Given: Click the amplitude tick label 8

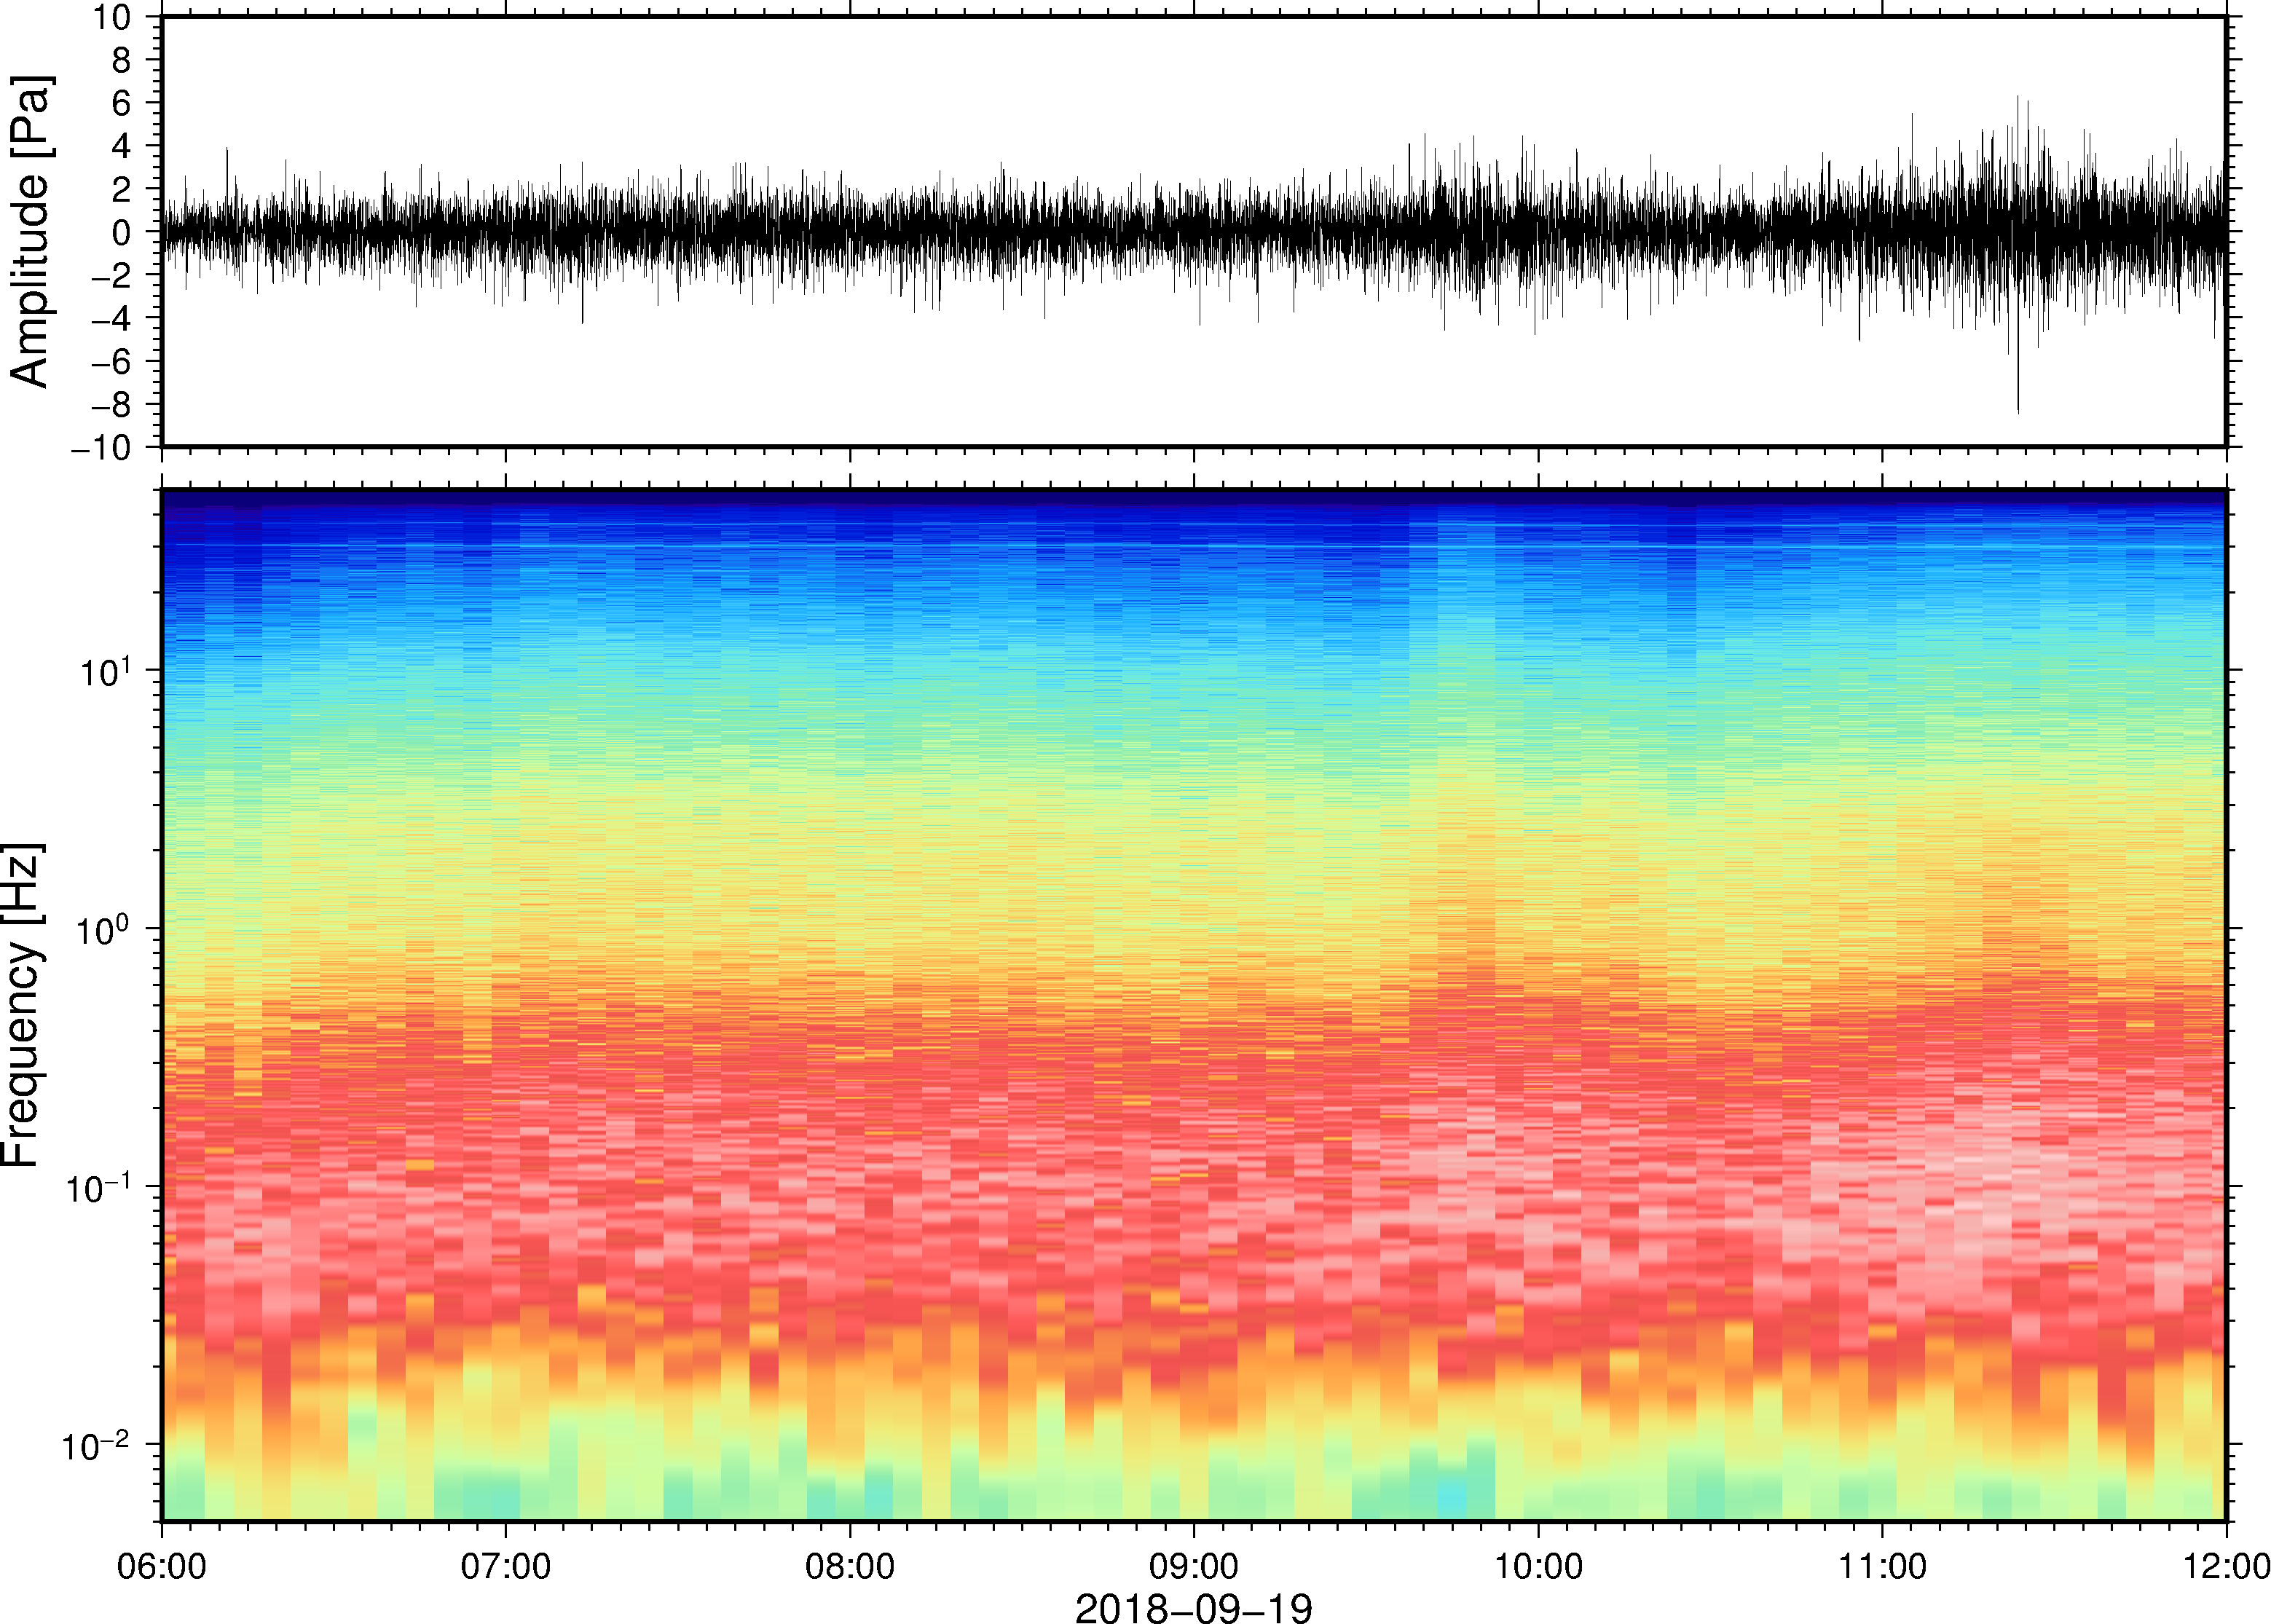Looking at the screenshot, I should coord(122,60).
